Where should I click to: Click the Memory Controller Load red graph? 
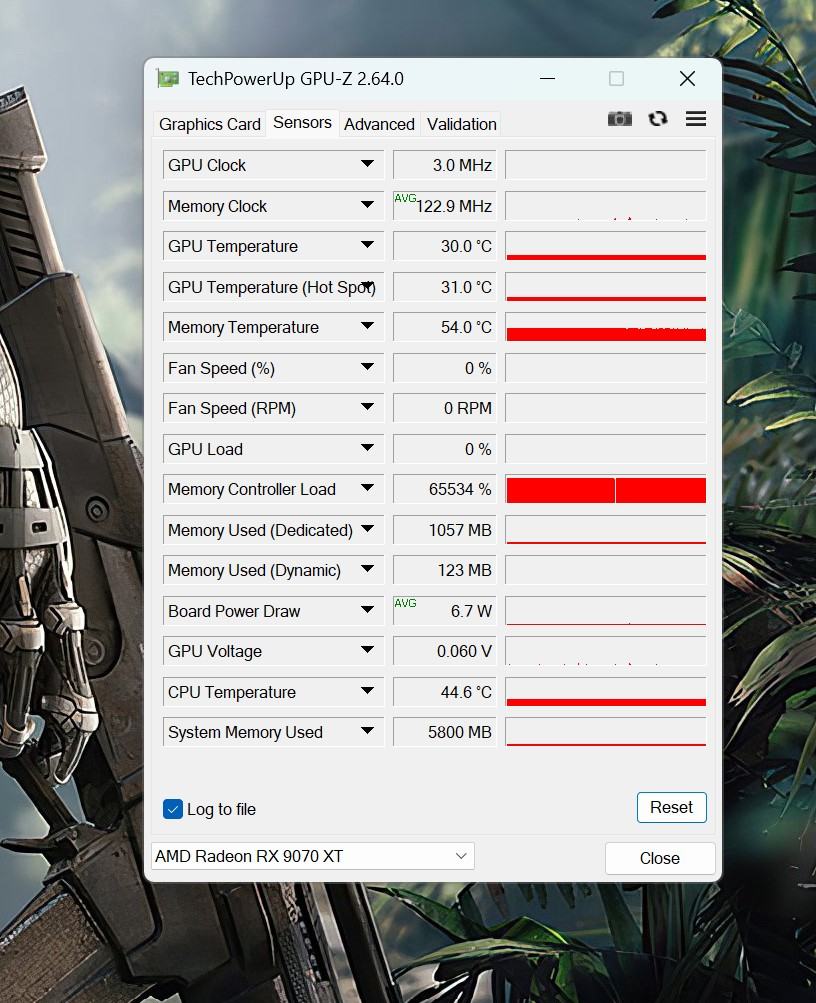(x=606, y=489)
